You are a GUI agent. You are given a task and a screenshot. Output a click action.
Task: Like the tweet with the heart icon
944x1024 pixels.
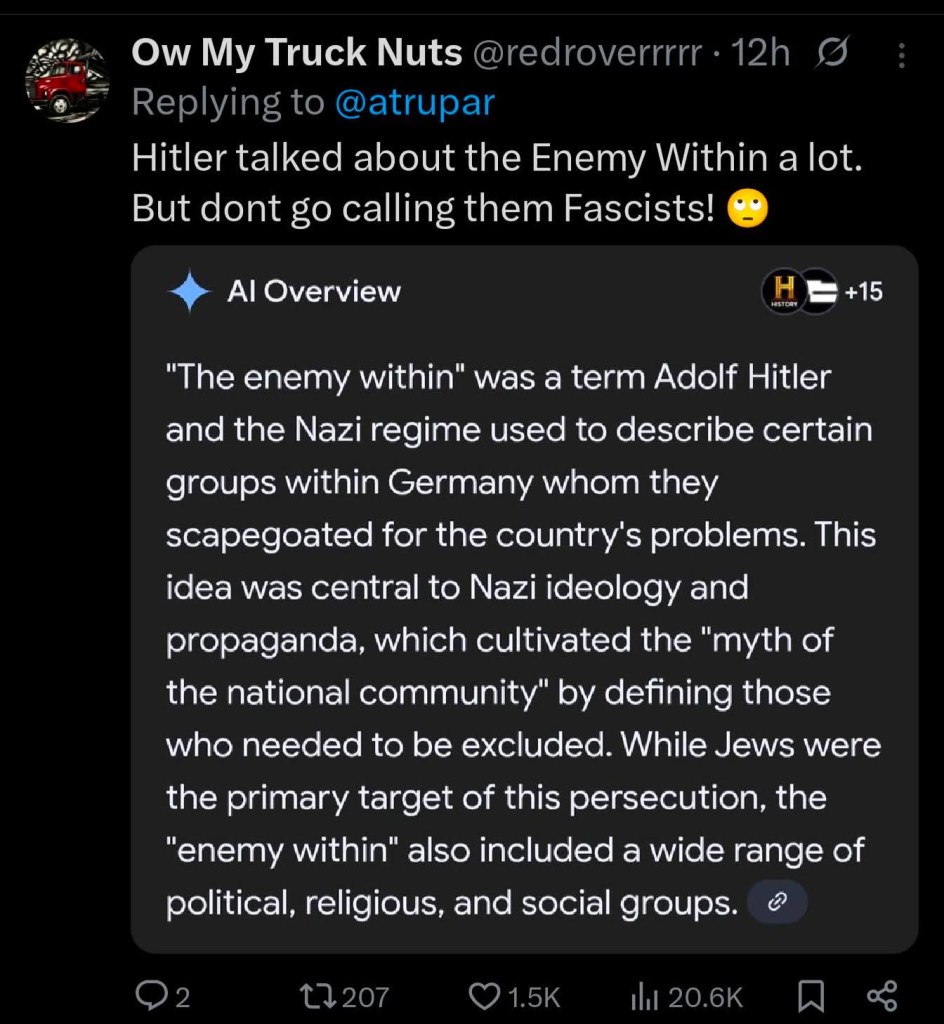tap(485, 995)
